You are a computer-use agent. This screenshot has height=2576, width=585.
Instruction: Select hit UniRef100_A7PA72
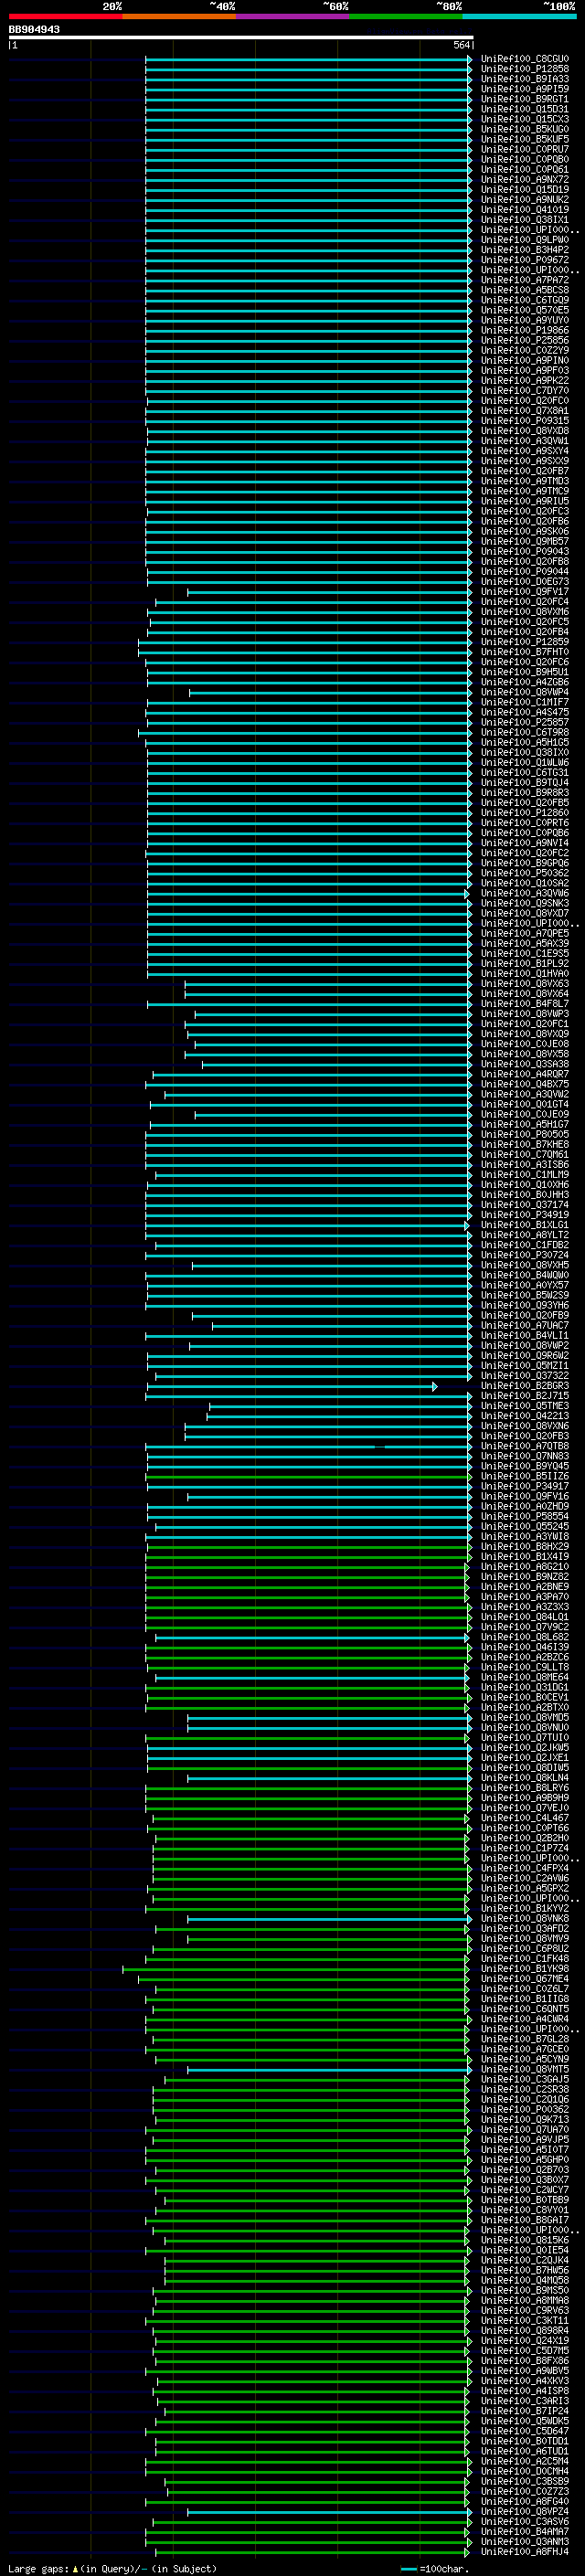point(524,280)
